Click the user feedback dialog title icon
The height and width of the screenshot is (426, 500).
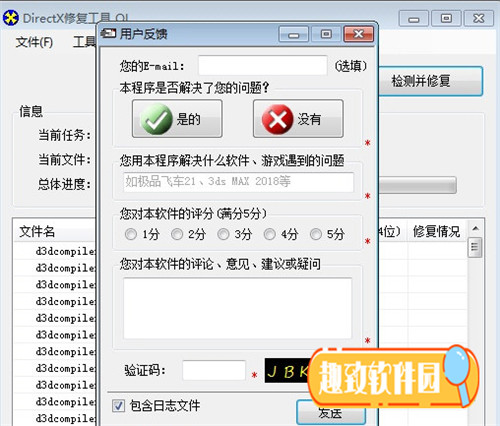(108, 33)
